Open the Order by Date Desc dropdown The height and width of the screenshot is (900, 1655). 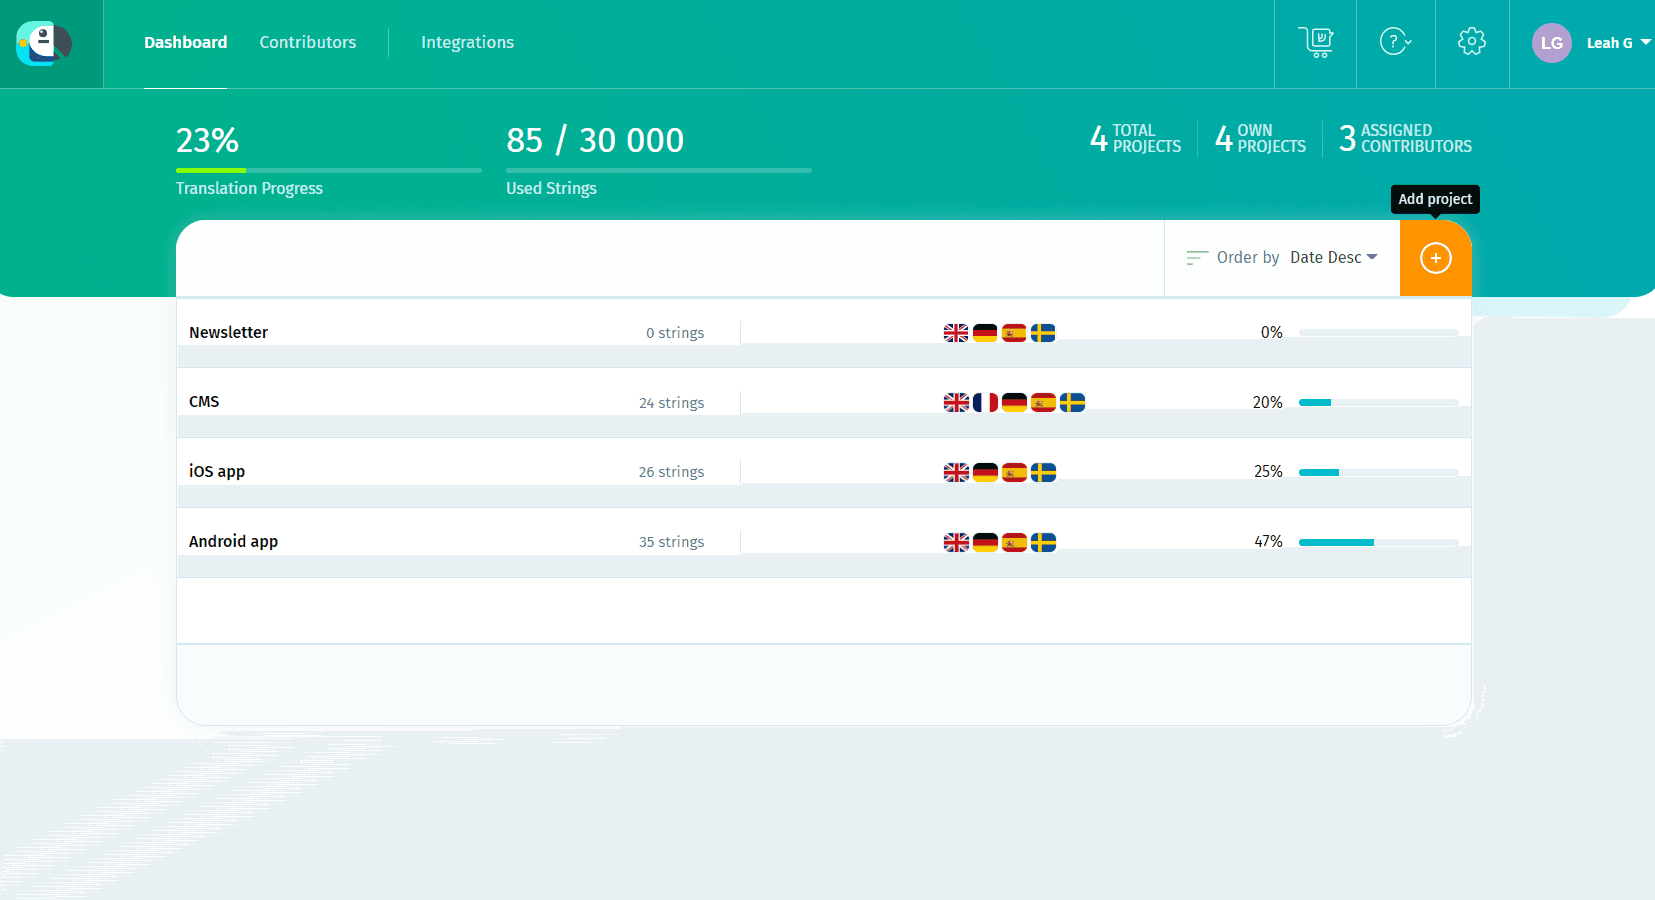[1333, 257]
